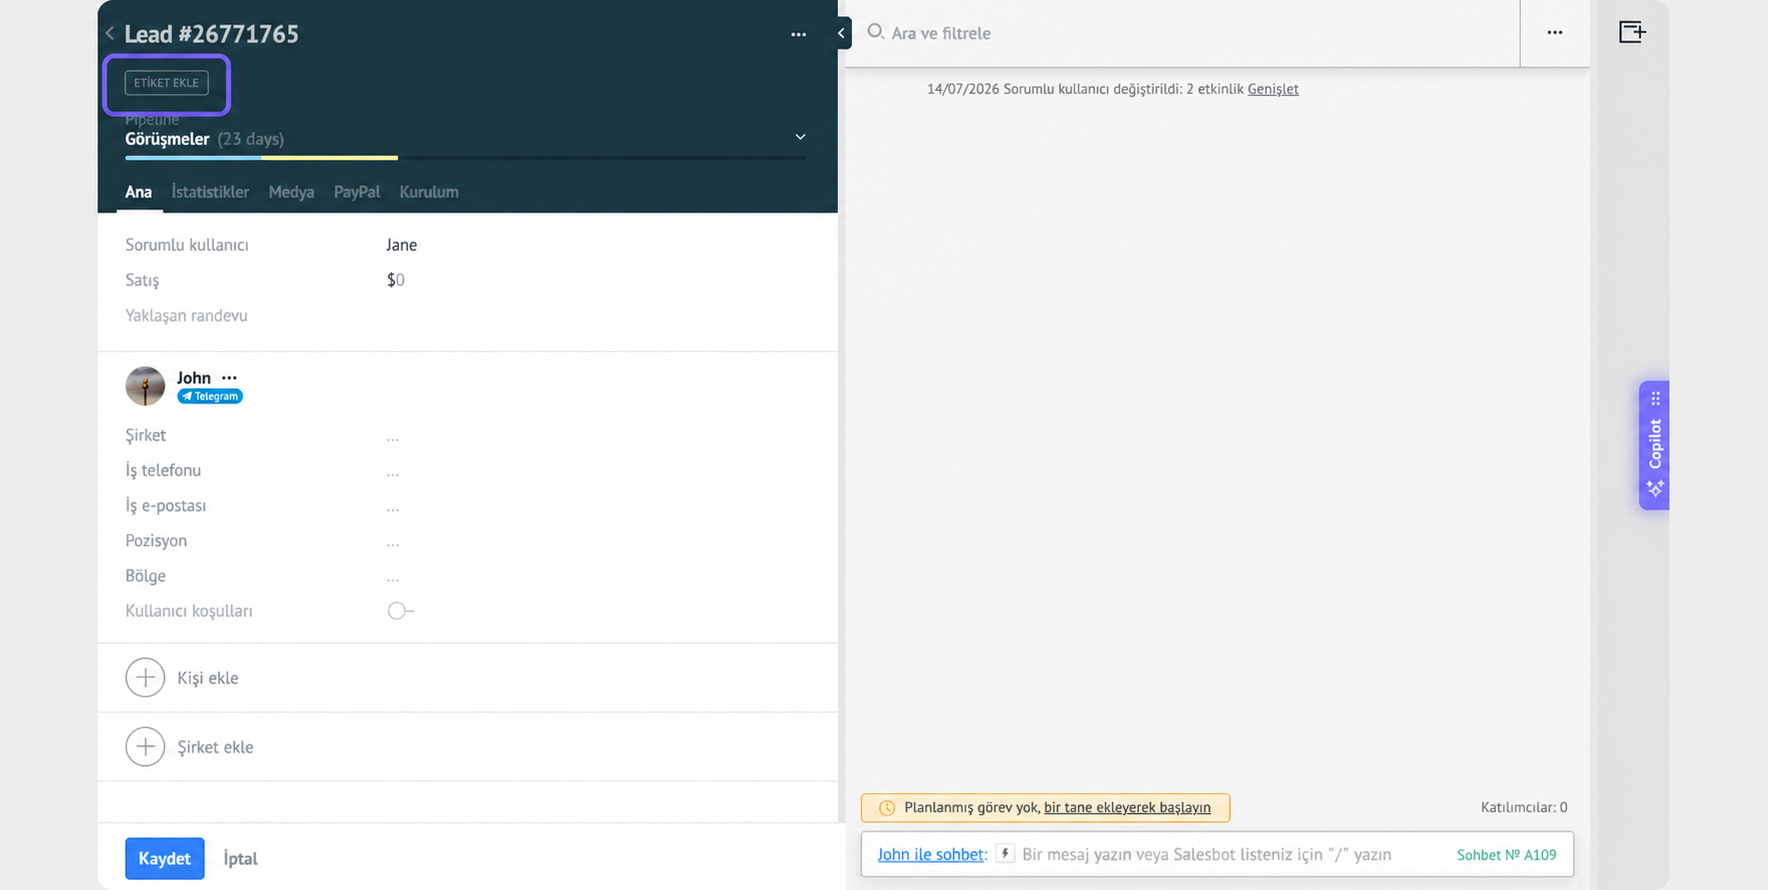Click the add panel icon at top right

point(1632,32)
